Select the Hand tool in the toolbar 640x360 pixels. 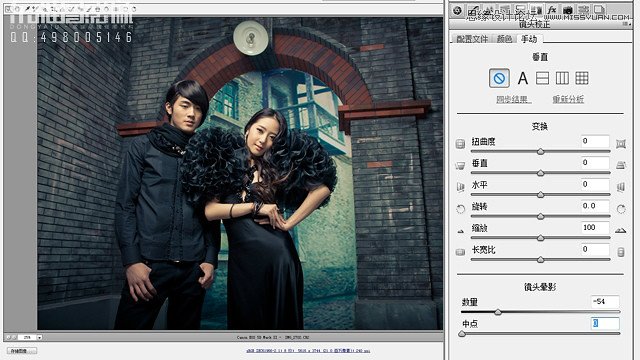pyautogui.click(x=17, y=9)
